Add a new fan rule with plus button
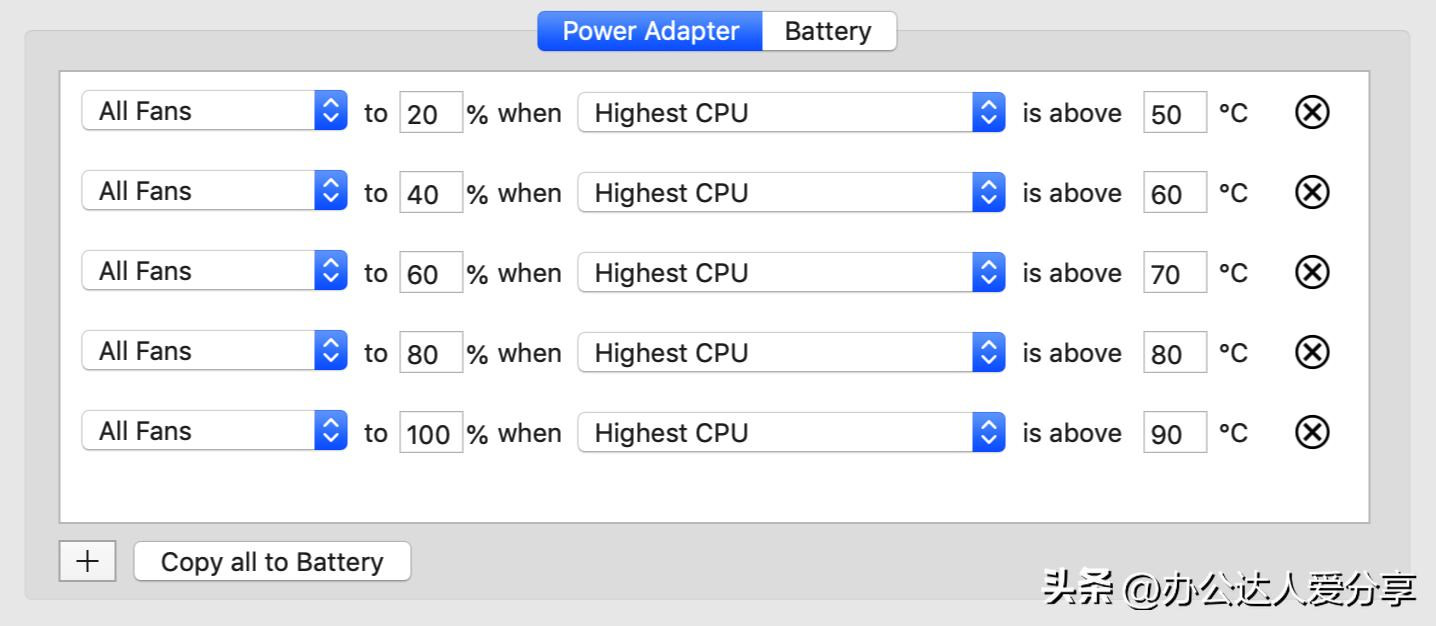This screenshot has height=626, width=1436. click(87, 561)
